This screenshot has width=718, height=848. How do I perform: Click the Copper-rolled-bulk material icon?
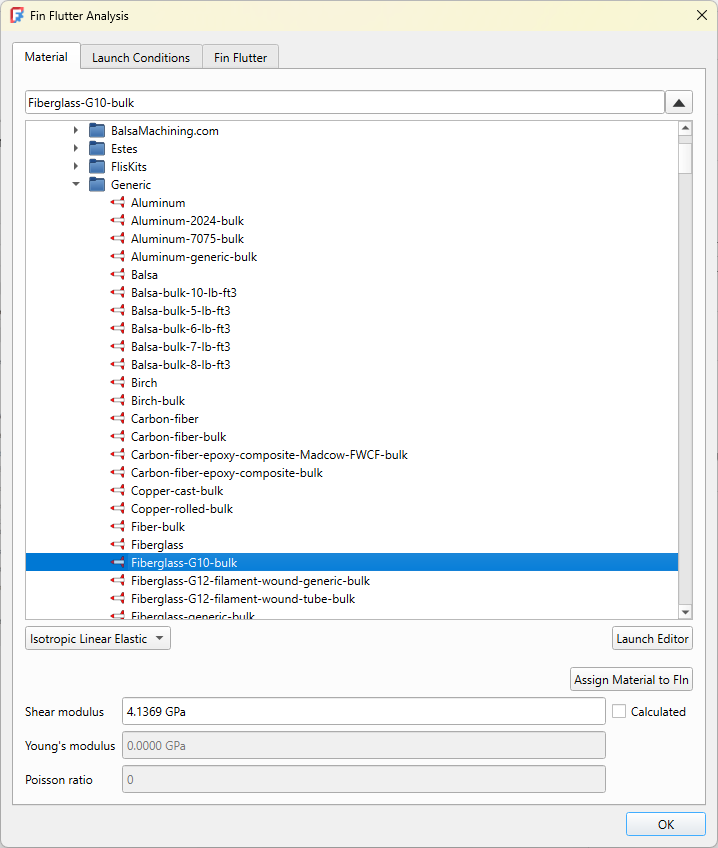pyautogui.click(x=117, y=509)
